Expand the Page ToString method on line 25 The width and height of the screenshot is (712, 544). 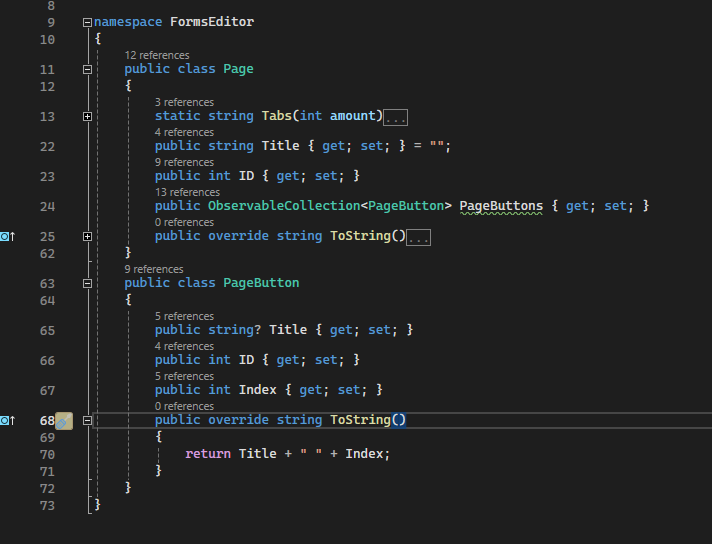coord(88,237)
